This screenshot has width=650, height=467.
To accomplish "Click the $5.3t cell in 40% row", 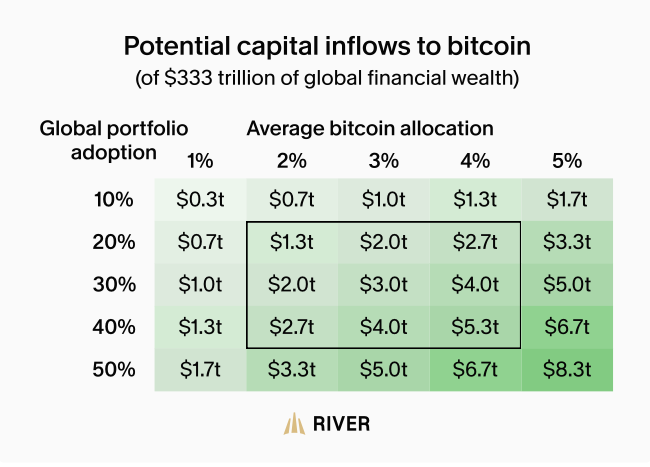I will [475, 327].
